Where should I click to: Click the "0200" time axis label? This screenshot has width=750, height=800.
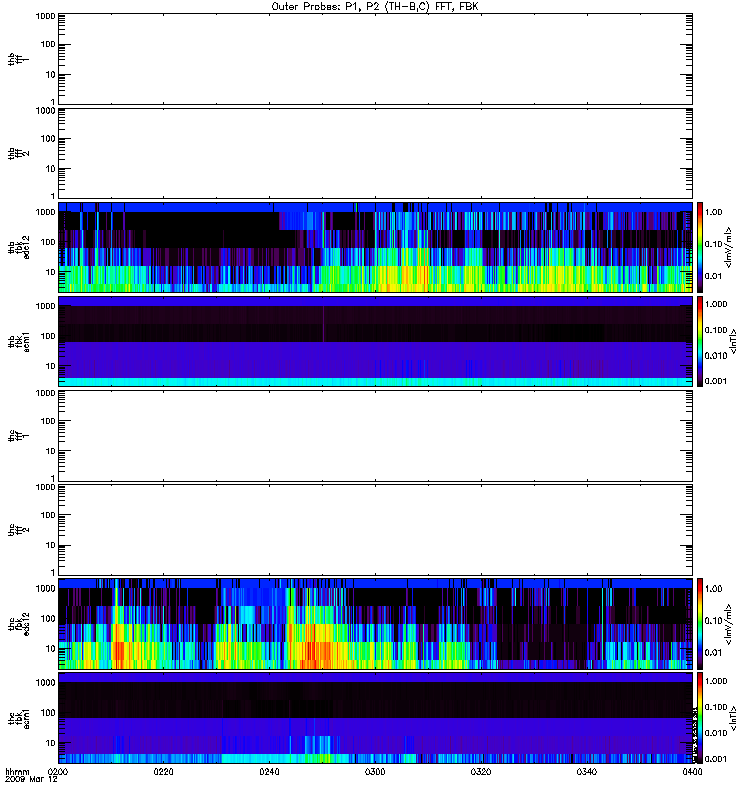[58, 772]
